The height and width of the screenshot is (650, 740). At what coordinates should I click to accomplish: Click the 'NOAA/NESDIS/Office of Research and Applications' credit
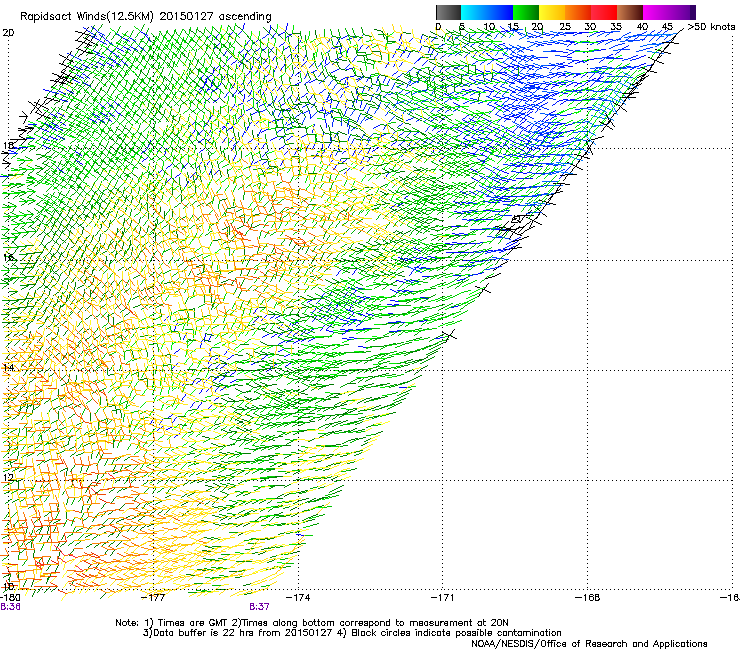coord(589,644)
